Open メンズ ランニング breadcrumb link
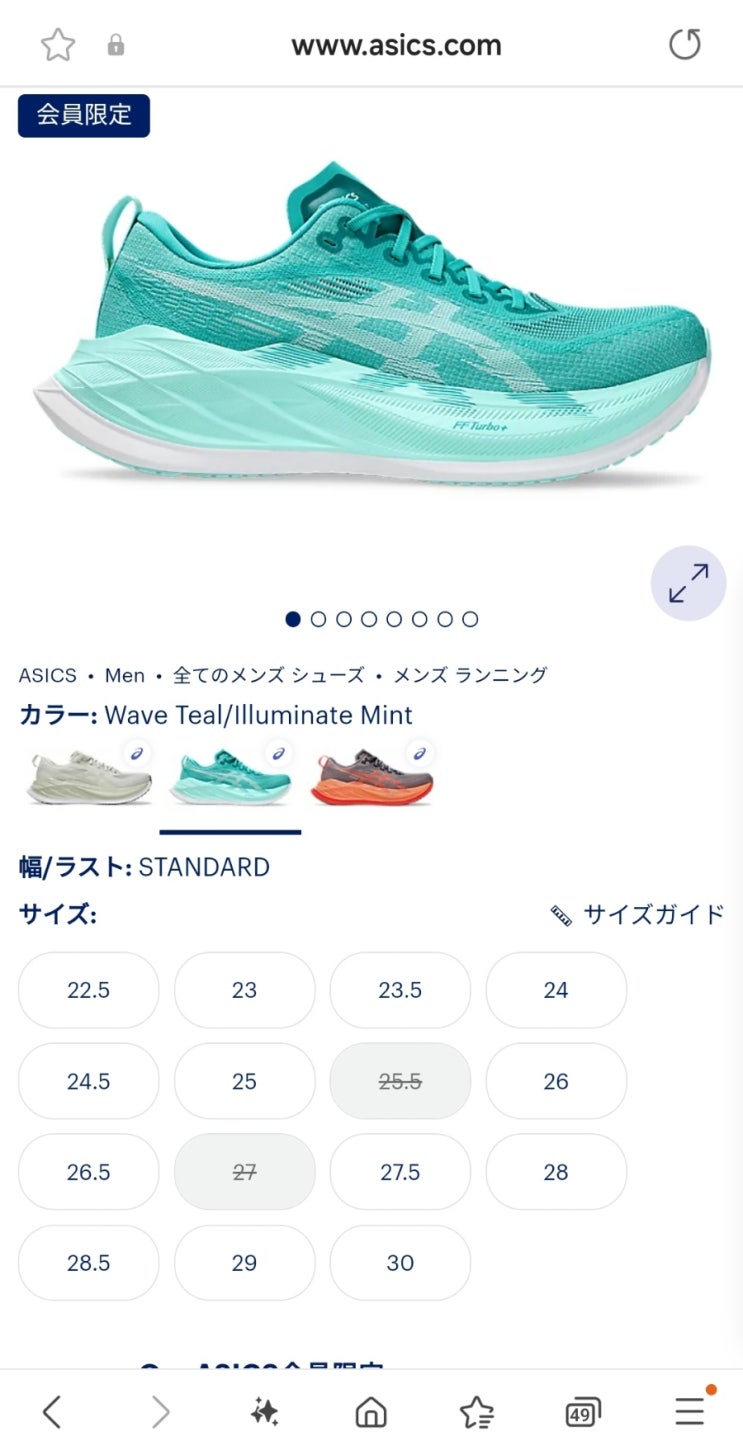The image size is (743, 1455). click(470, 675)
